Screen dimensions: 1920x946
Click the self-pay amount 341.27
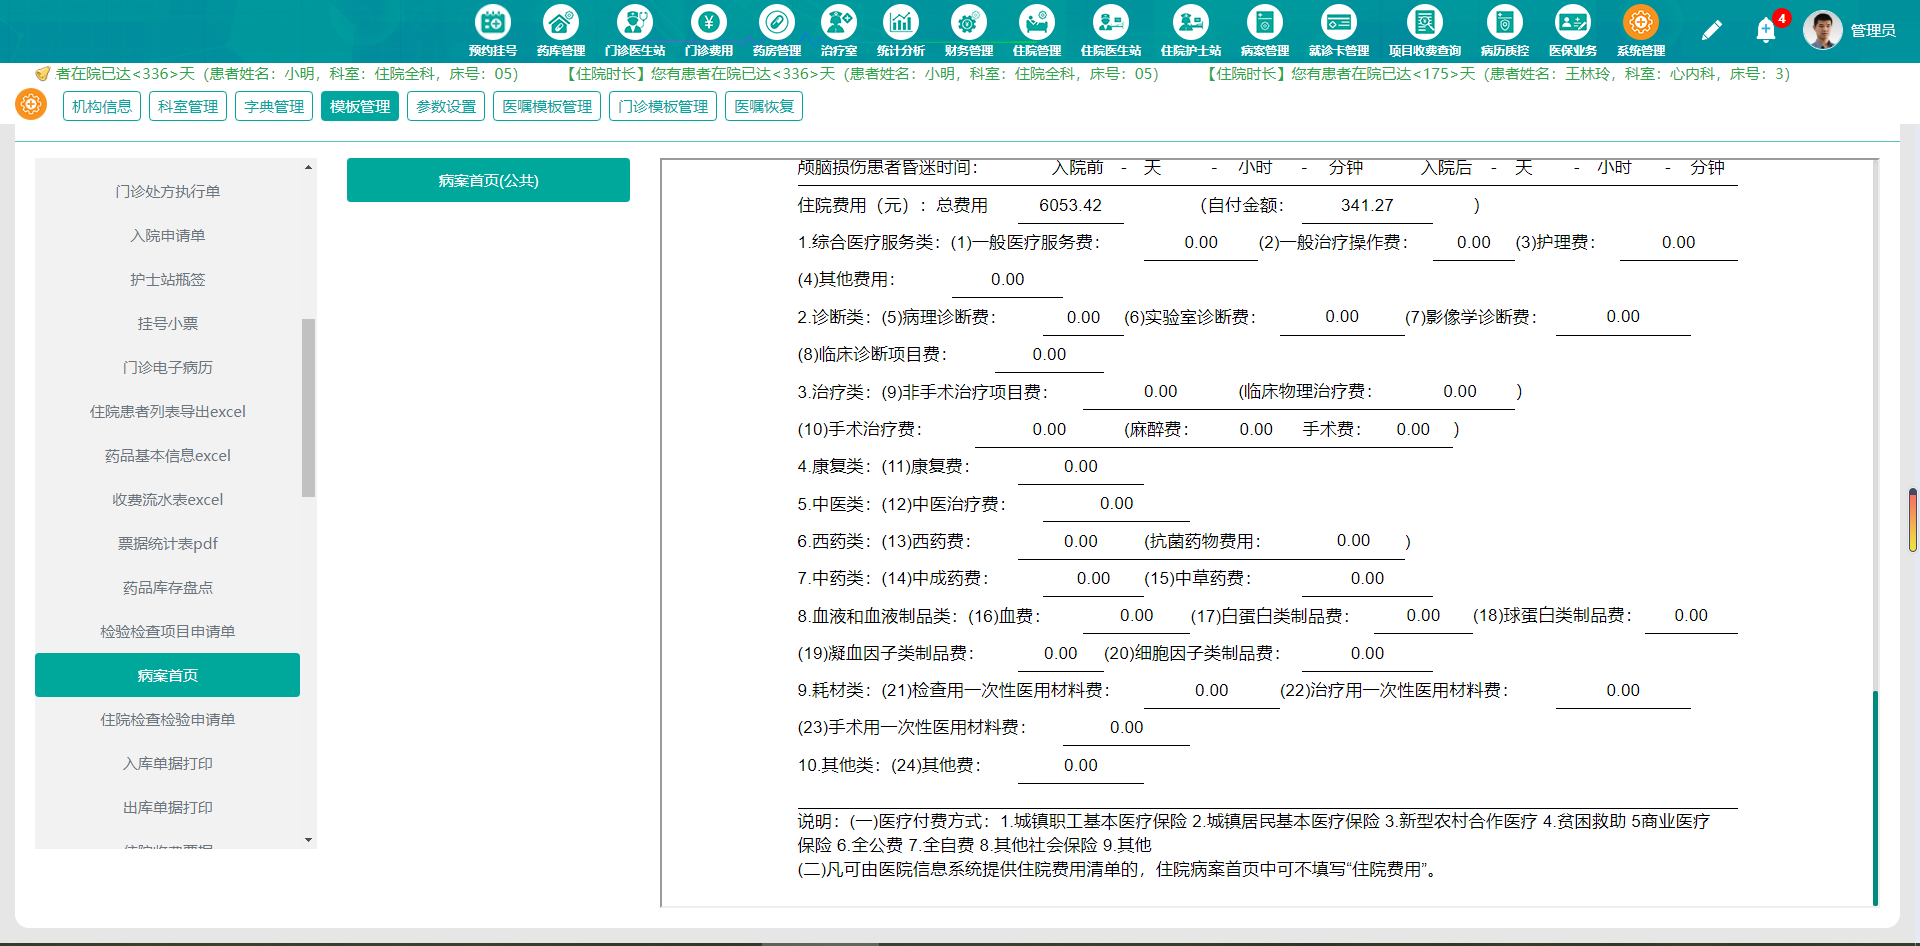(1367, 205)
